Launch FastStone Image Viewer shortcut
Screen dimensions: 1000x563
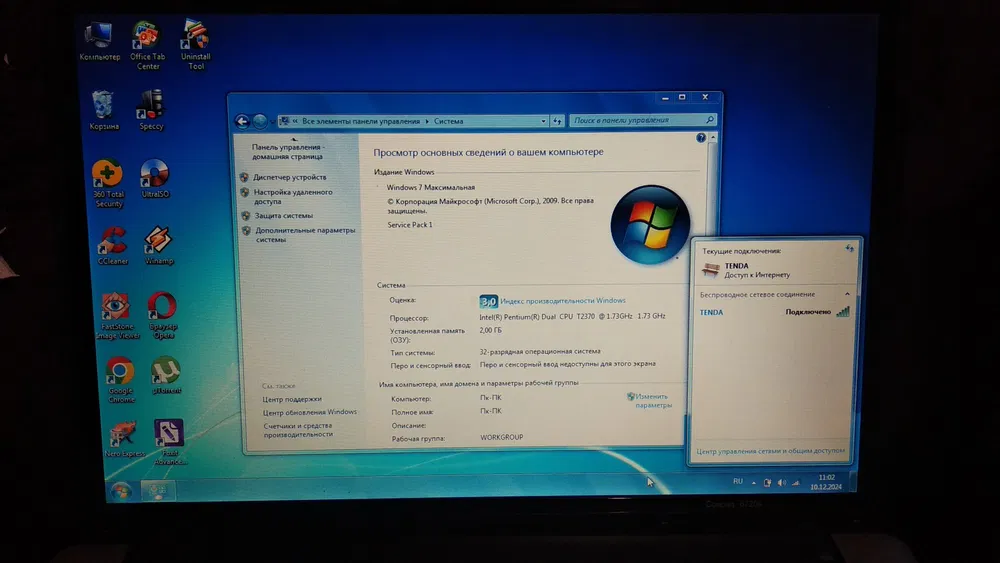(117, 315)
